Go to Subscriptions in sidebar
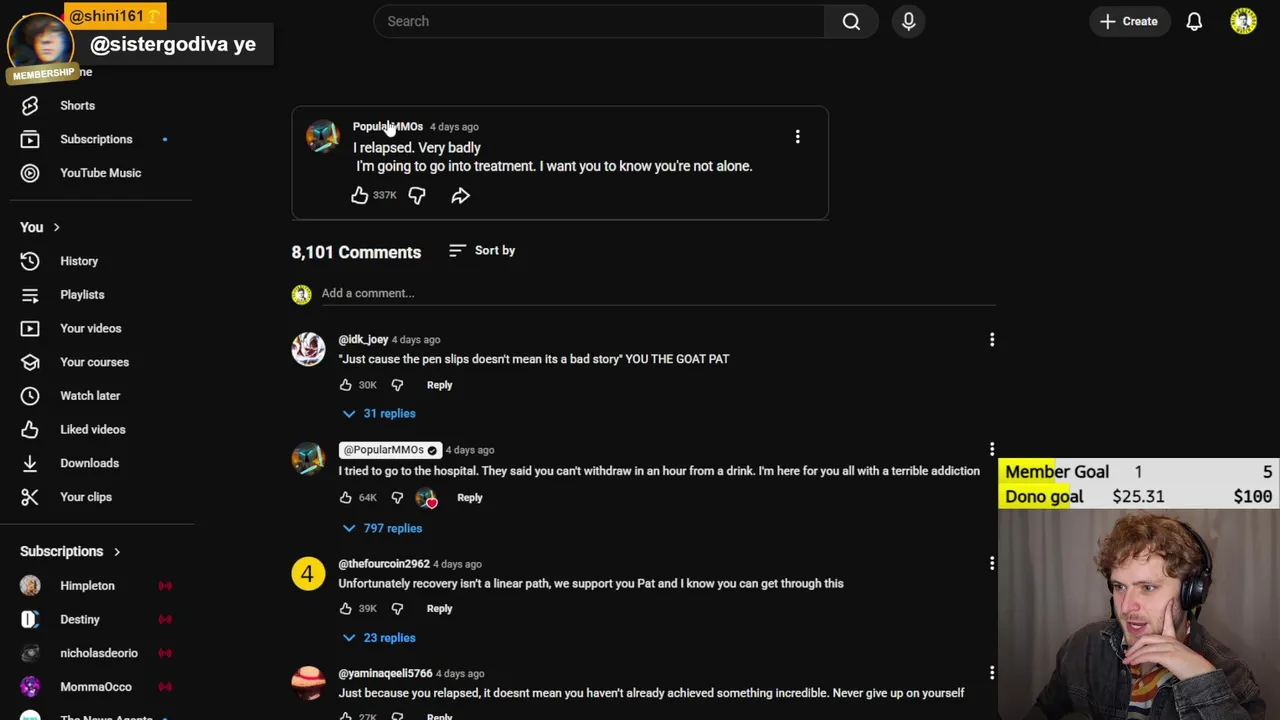 pyautogui.click(x=95, y=139)
